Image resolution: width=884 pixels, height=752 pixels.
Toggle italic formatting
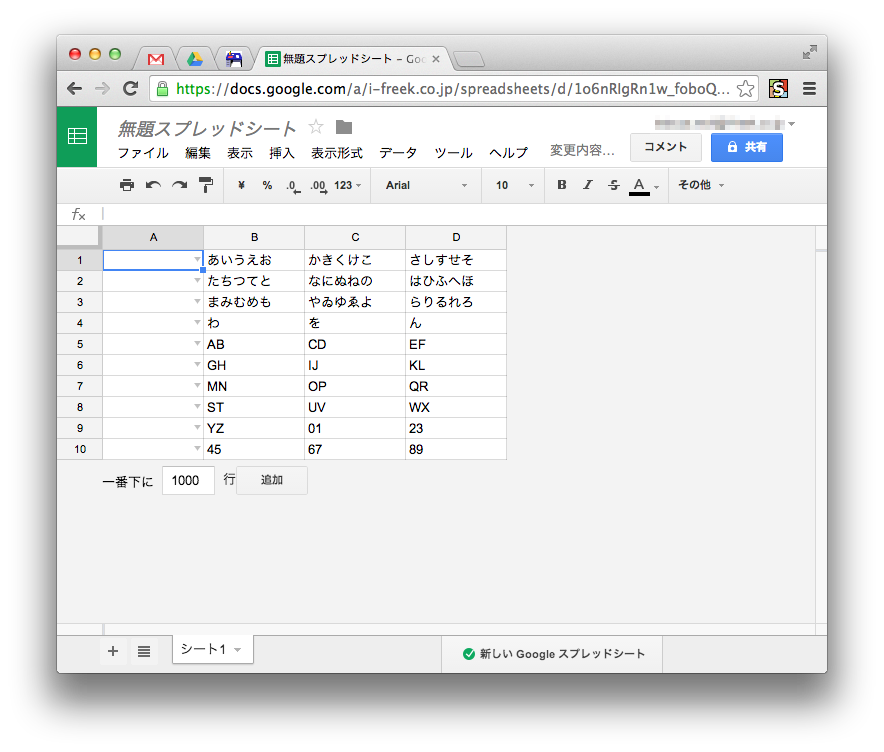coord(587,185)
